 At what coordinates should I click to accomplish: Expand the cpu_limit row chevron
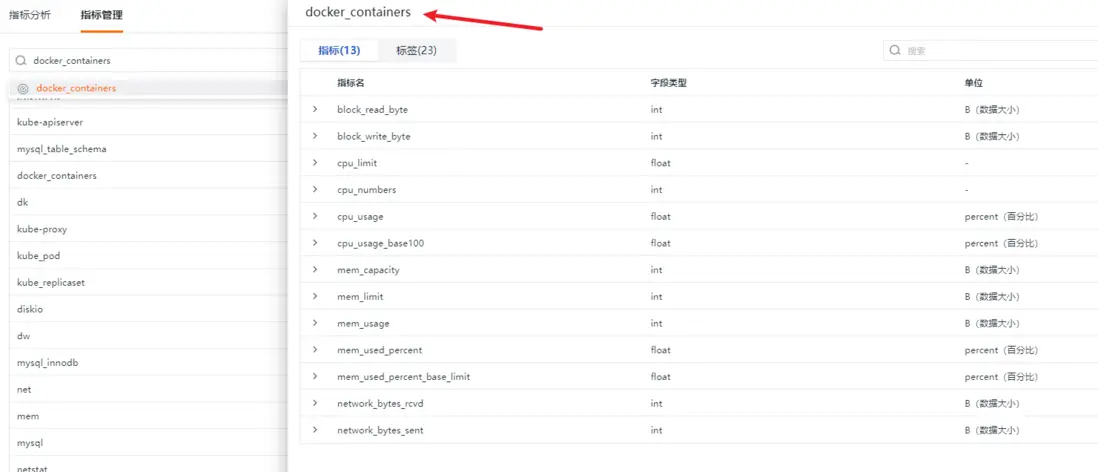point(315,162)
